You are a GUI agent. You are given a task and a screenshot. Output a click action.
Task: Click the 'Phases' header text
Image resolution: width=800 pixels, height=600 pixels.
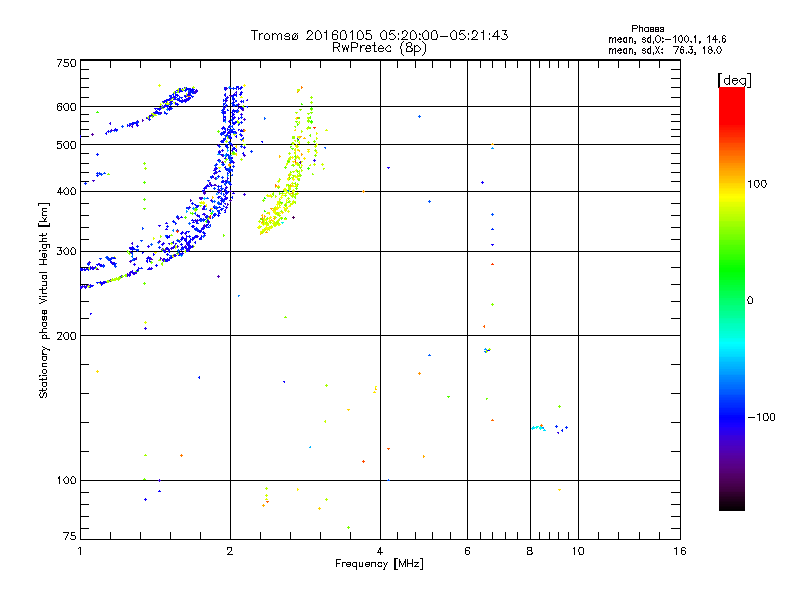coord(647,29)
